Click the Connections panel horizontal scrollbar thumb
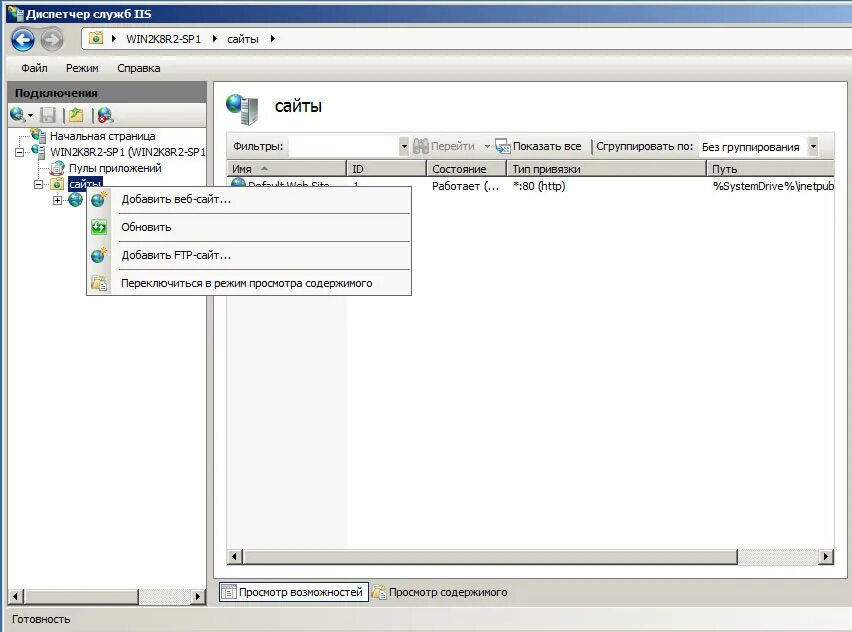The width and height of the screenshot is (852, 632). pyautogui.click(x=81, y=596)
